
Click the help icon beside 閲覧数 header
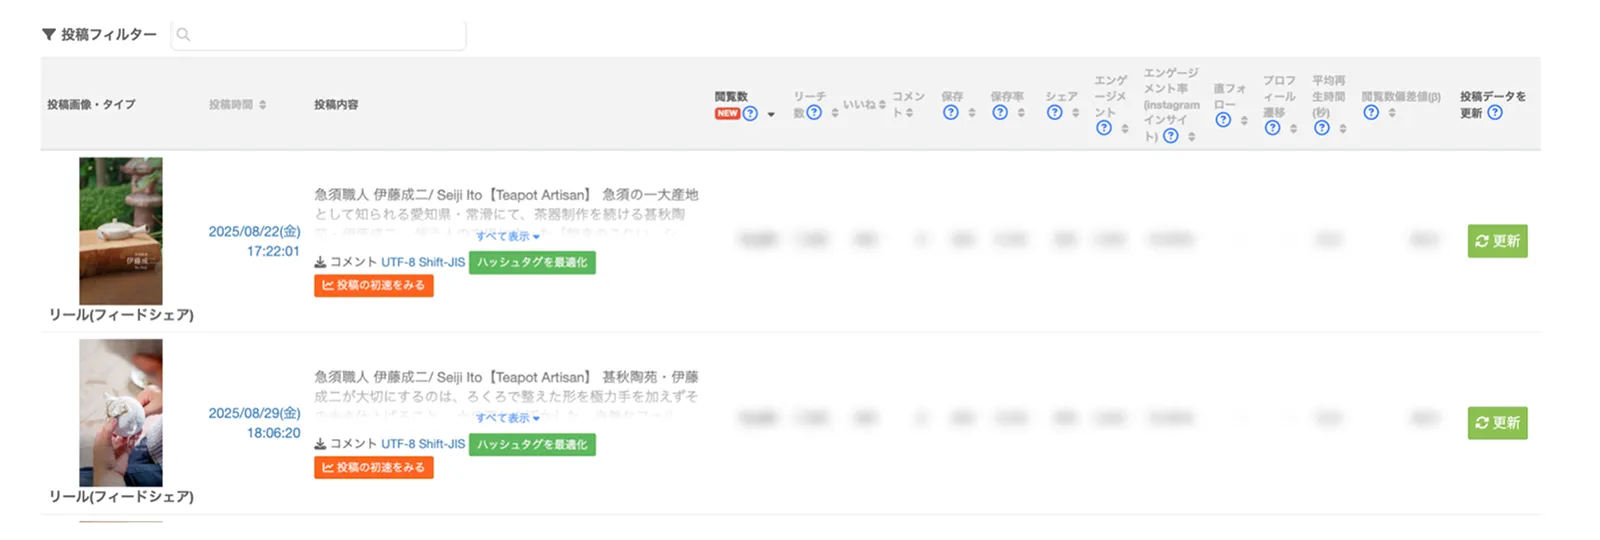coord(750,113)
